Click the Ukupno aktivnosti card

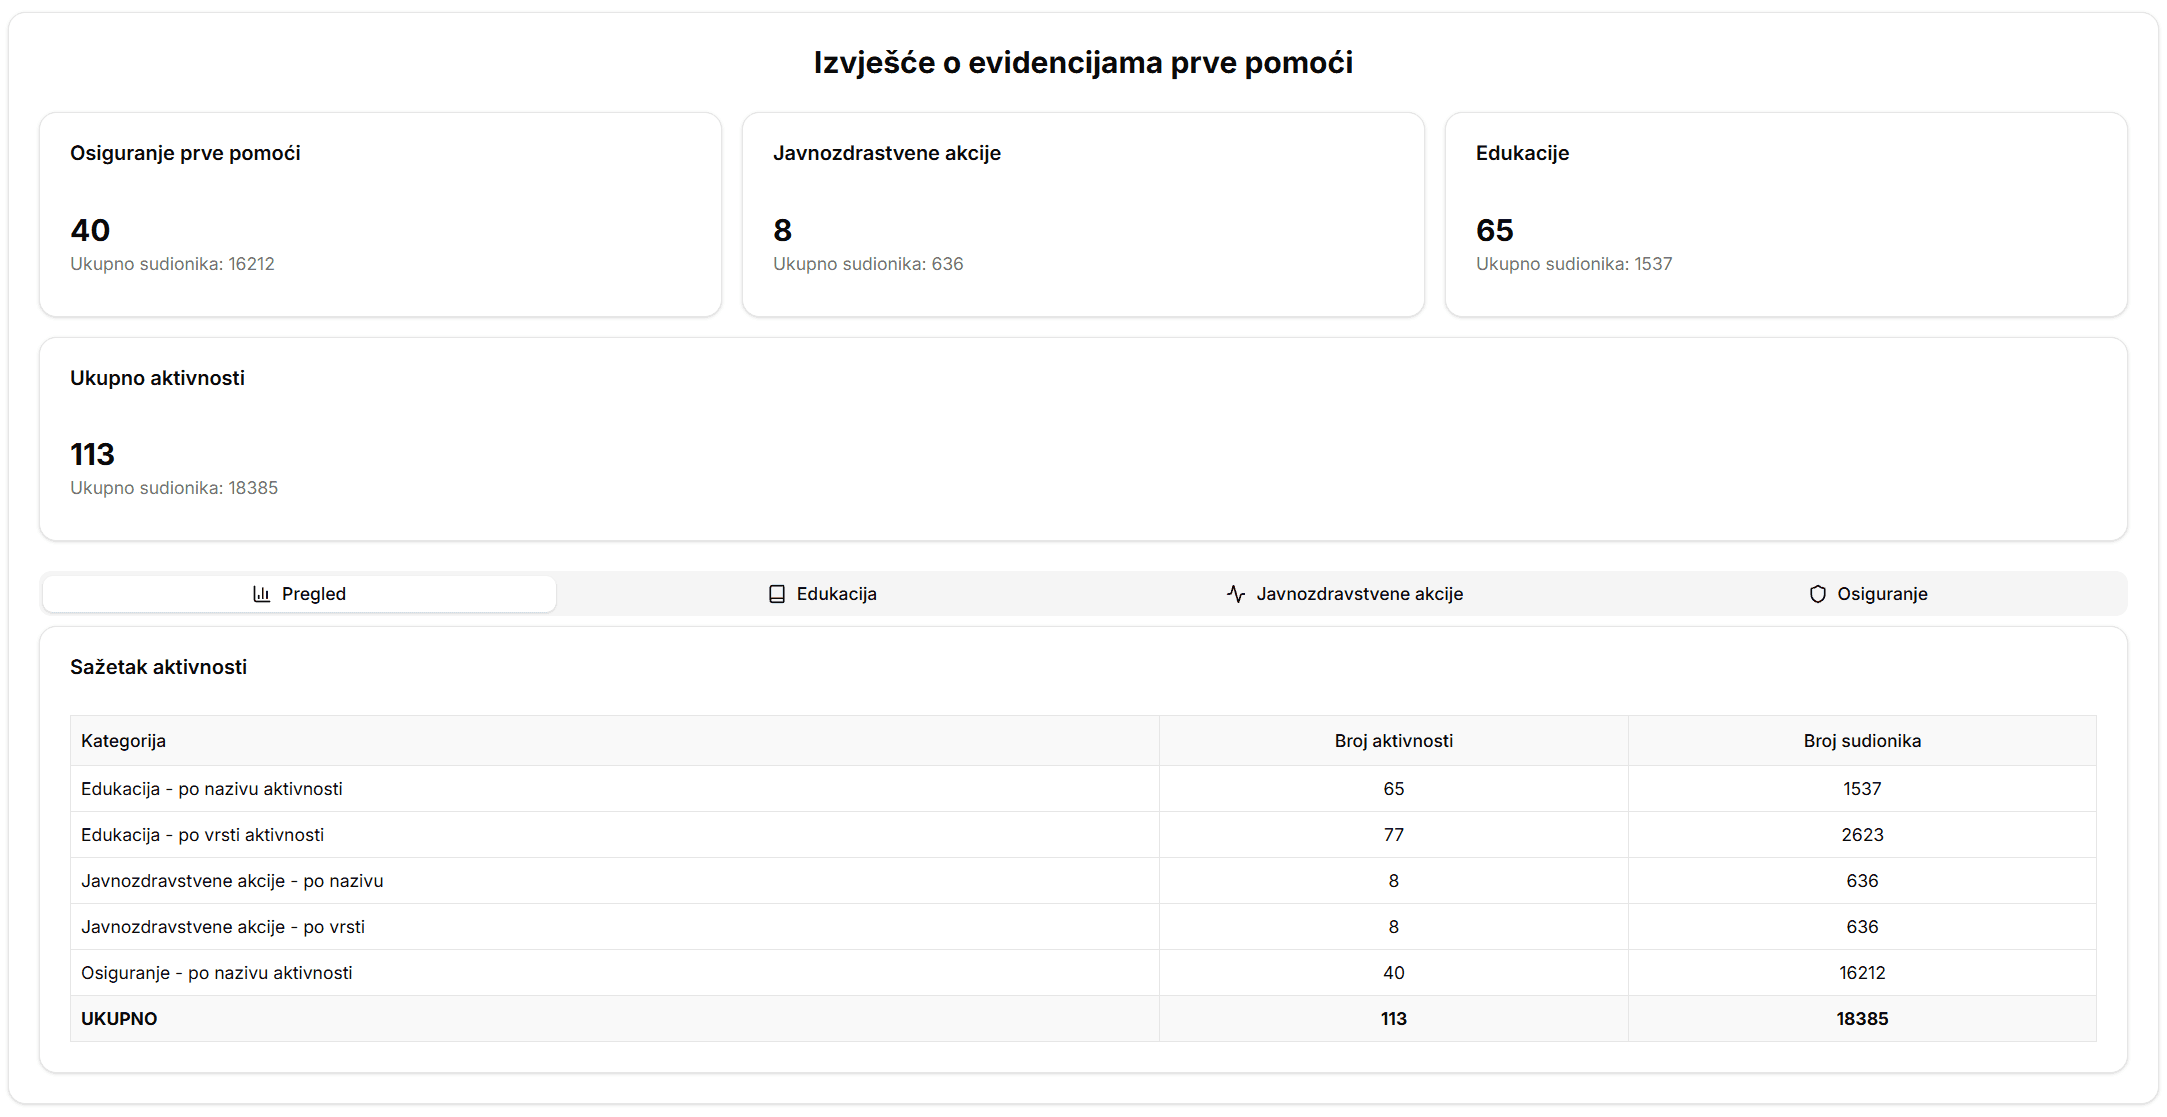(x=1083, y=439)
